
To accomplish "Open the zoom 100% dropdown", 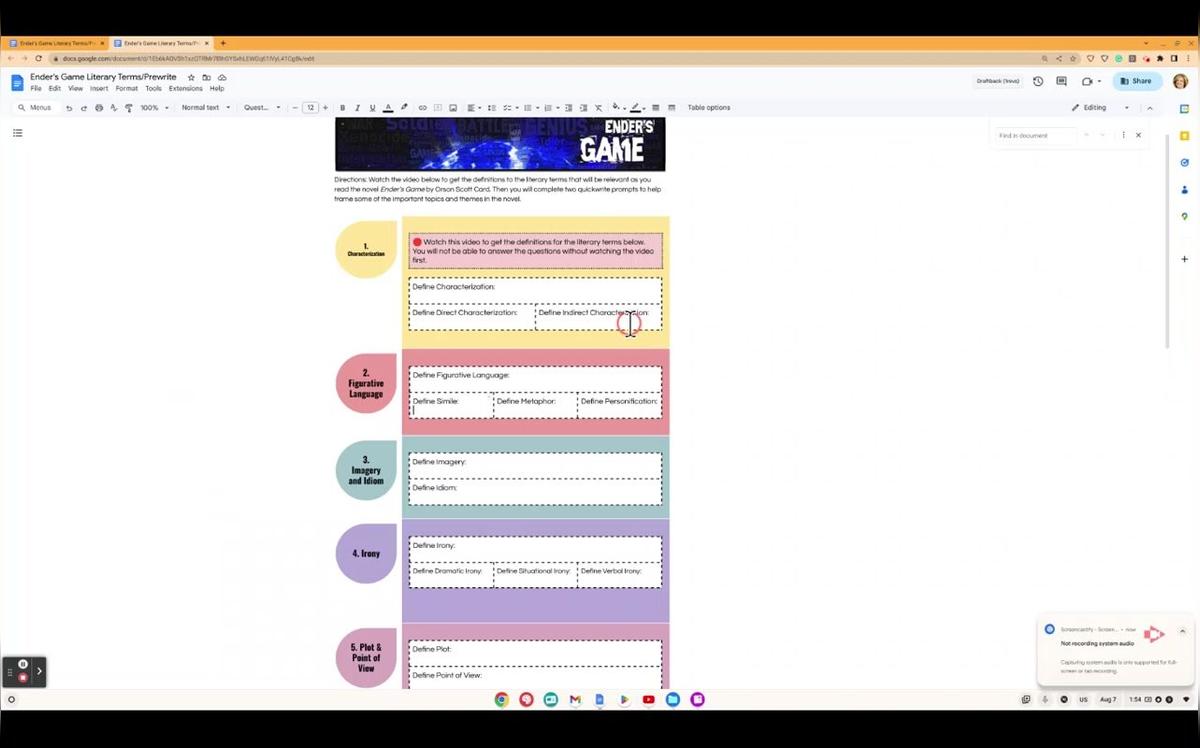I will coord(154,108).
